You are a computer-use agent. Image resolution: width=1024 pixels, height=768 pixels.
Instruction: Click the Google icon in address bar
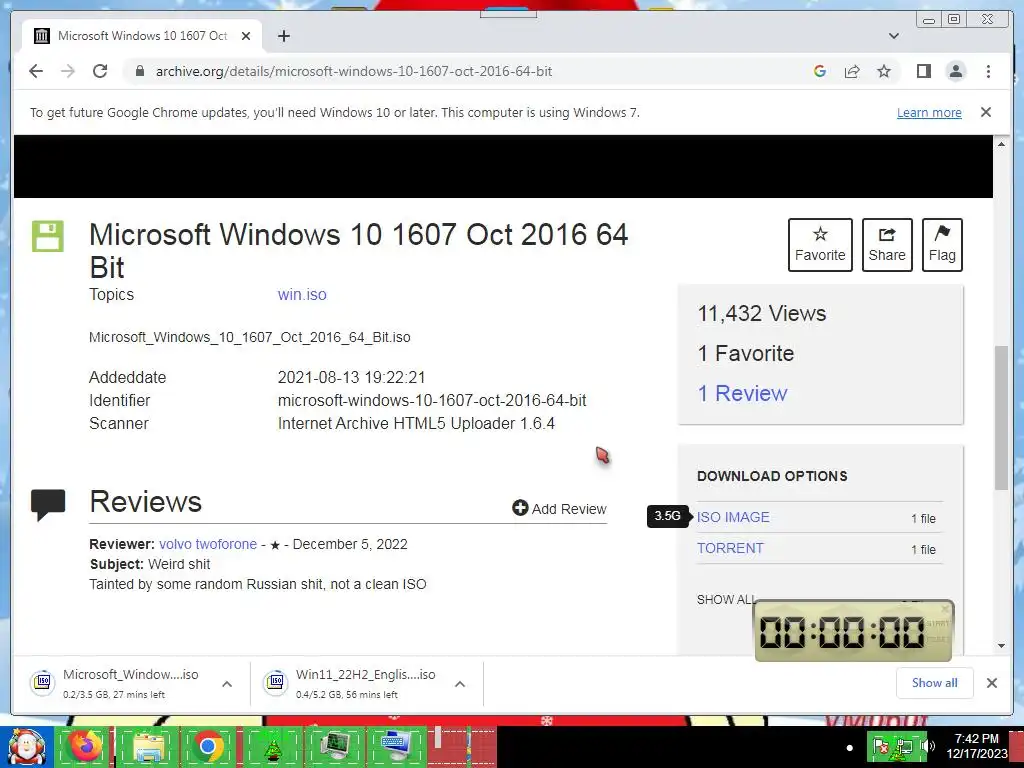[x=820, y=71]
